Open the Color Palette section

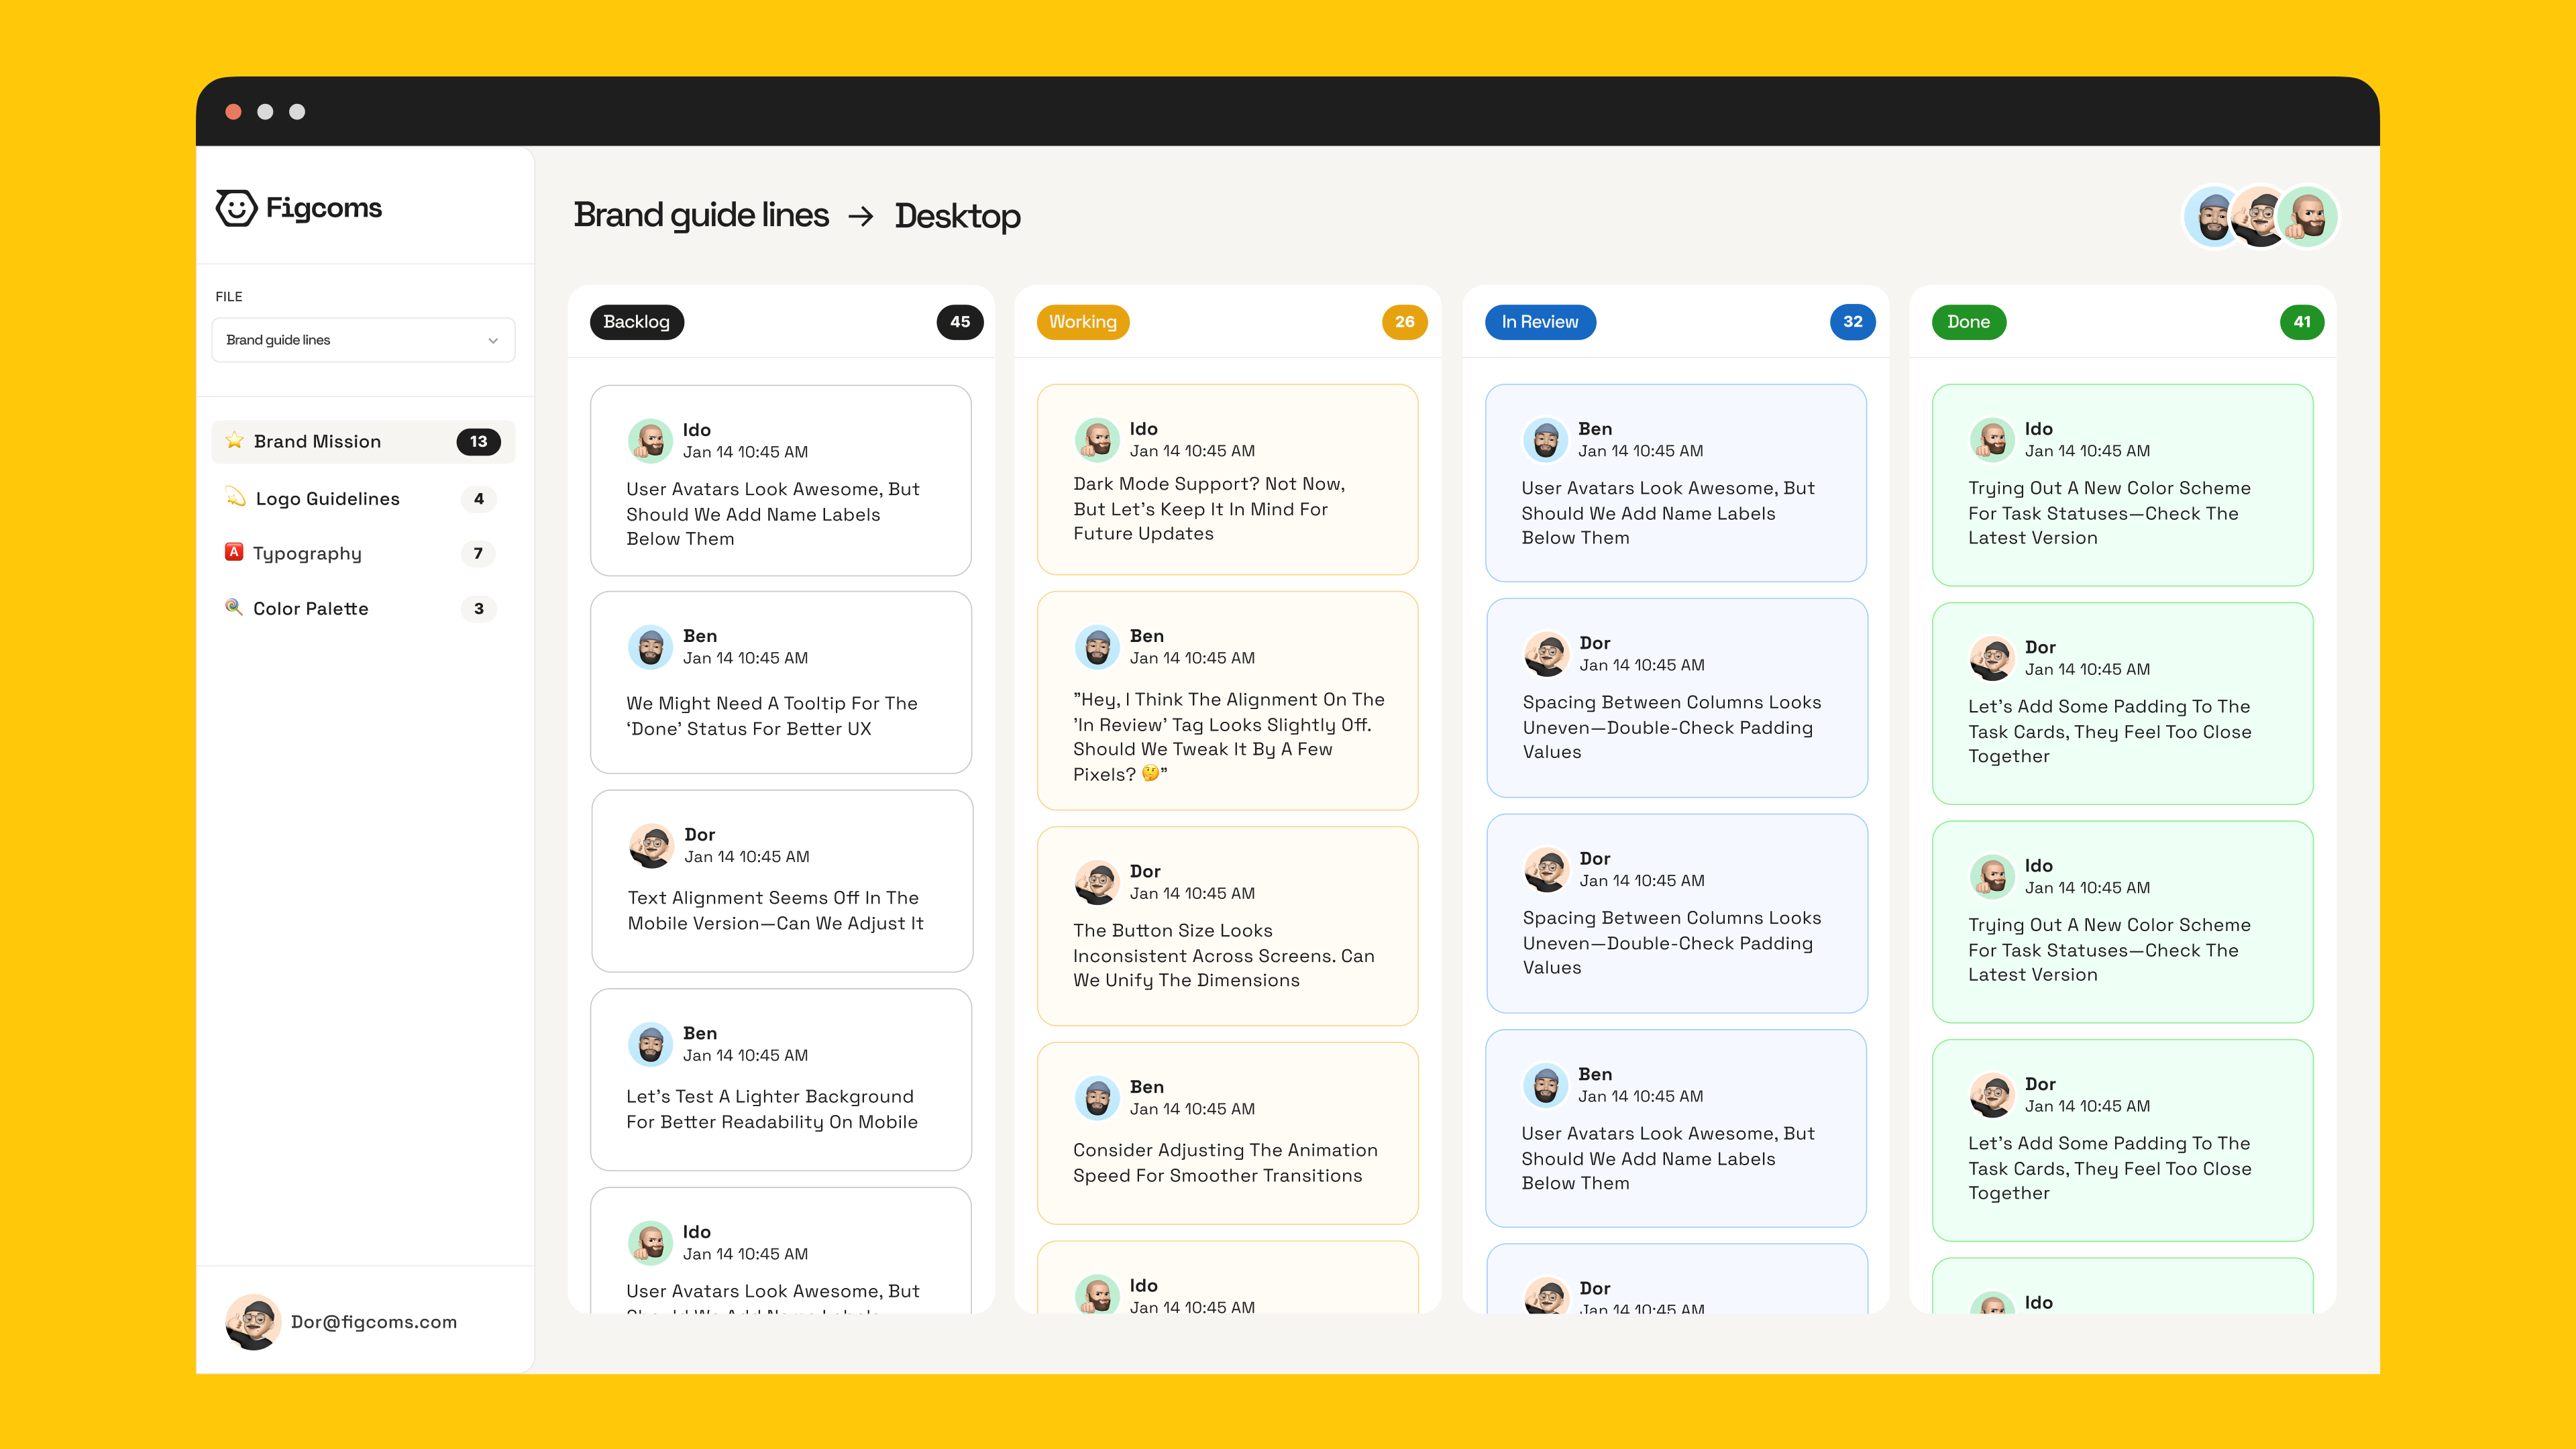point(310,608)
